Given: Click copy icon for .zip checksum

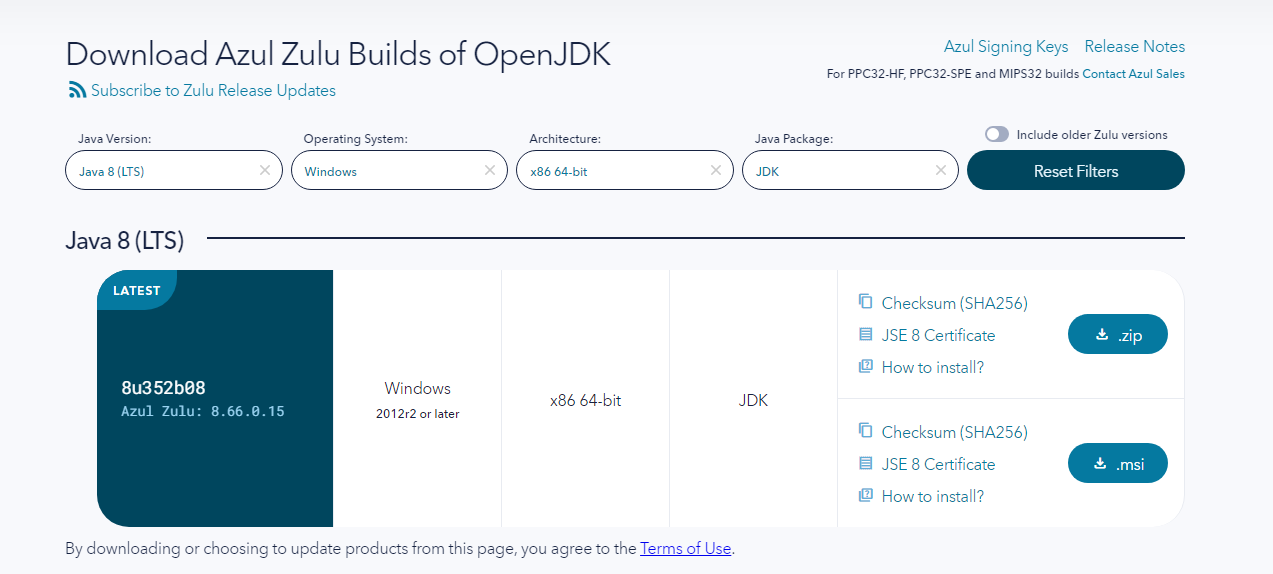Looking at the screenshot, I should [866, 302].
